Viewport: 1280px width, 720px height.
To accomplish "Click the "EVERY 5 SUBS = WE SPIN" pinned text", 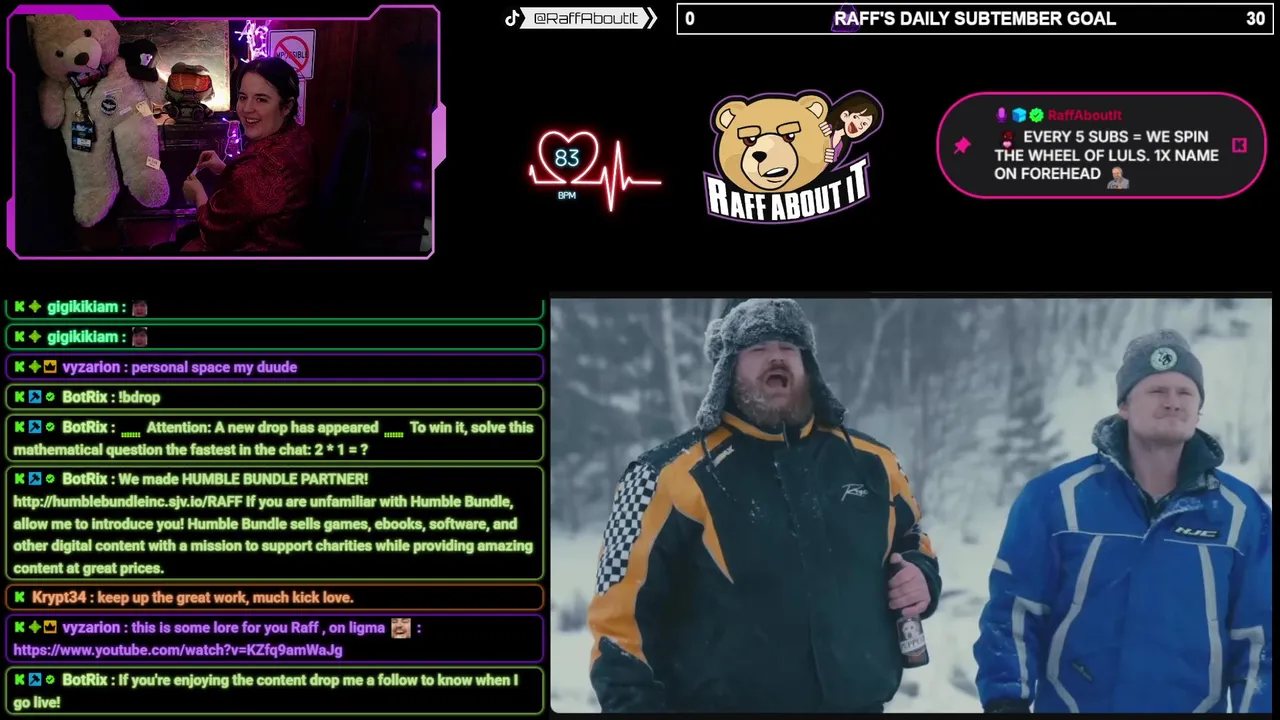I will pos(1115,137).
